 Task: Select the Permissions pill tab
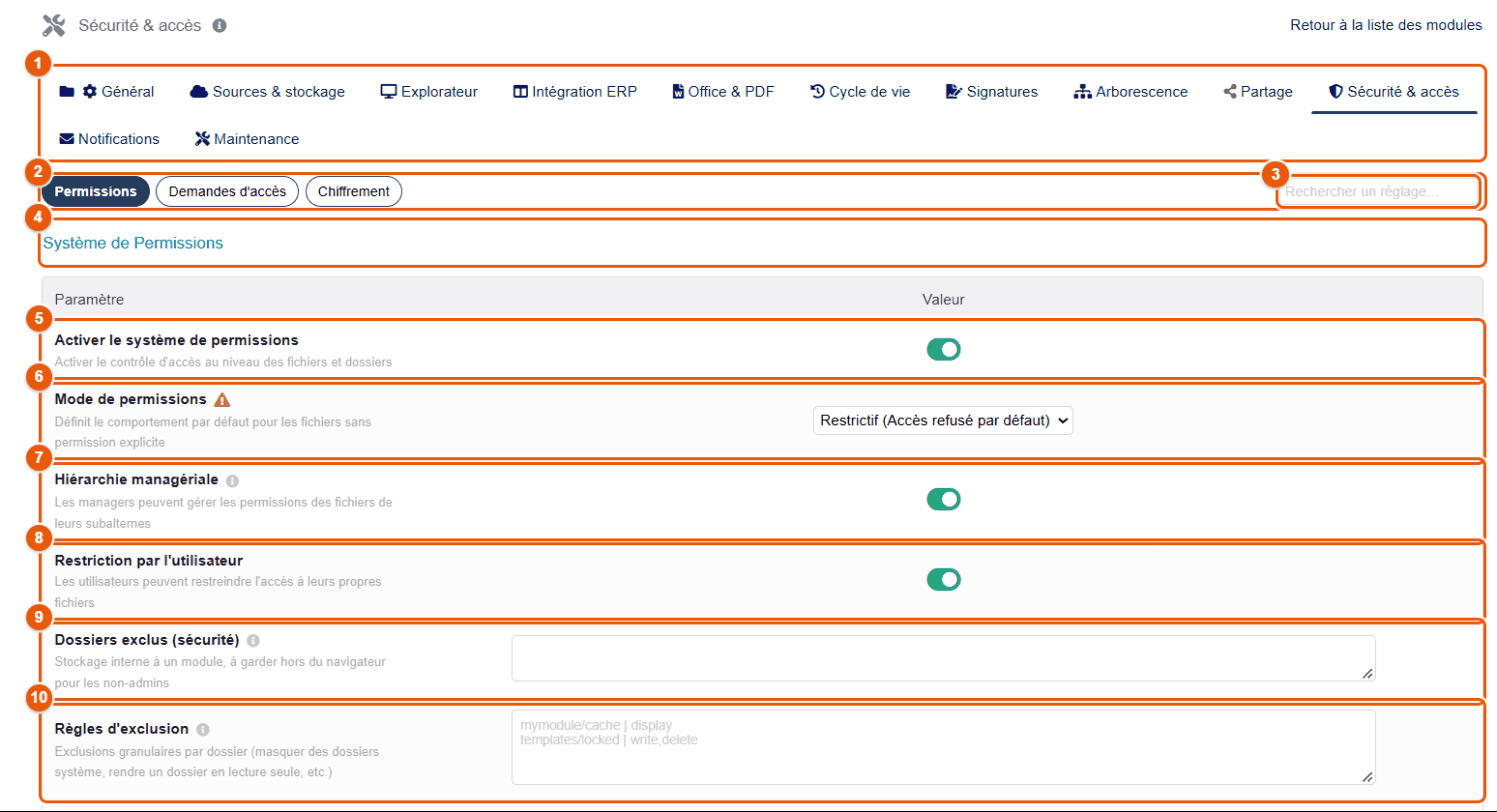[96, 191]
